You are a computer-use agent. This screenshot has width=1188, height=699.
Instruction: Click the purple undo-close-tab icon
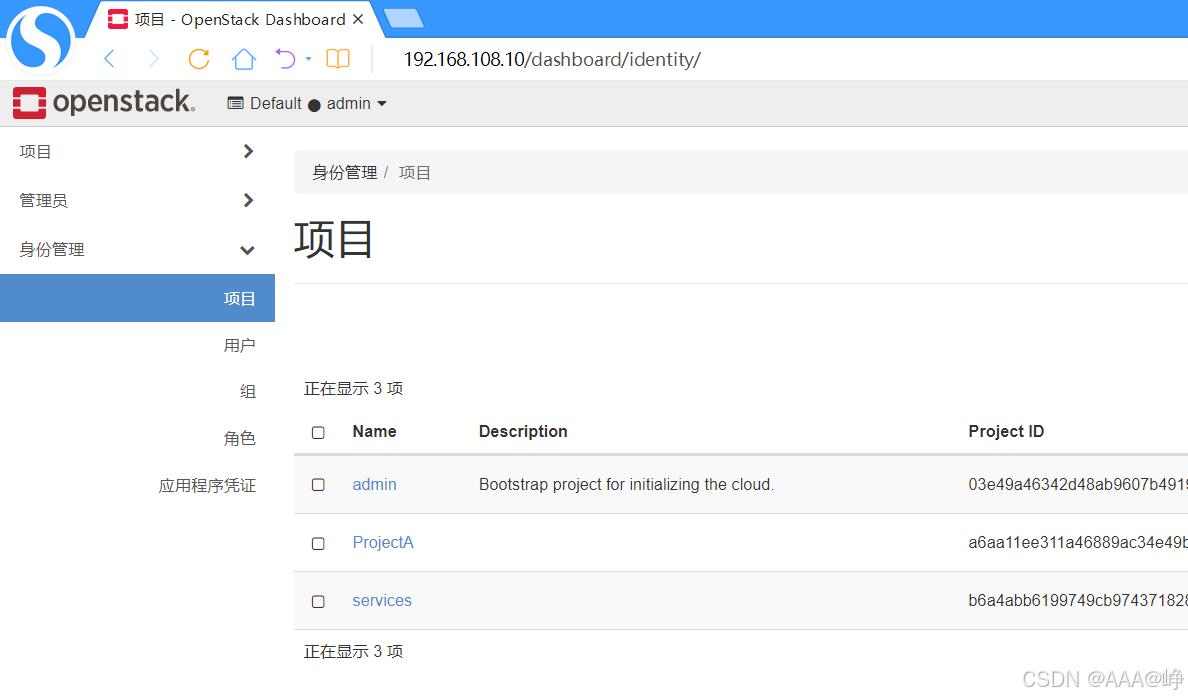point(285,58)
